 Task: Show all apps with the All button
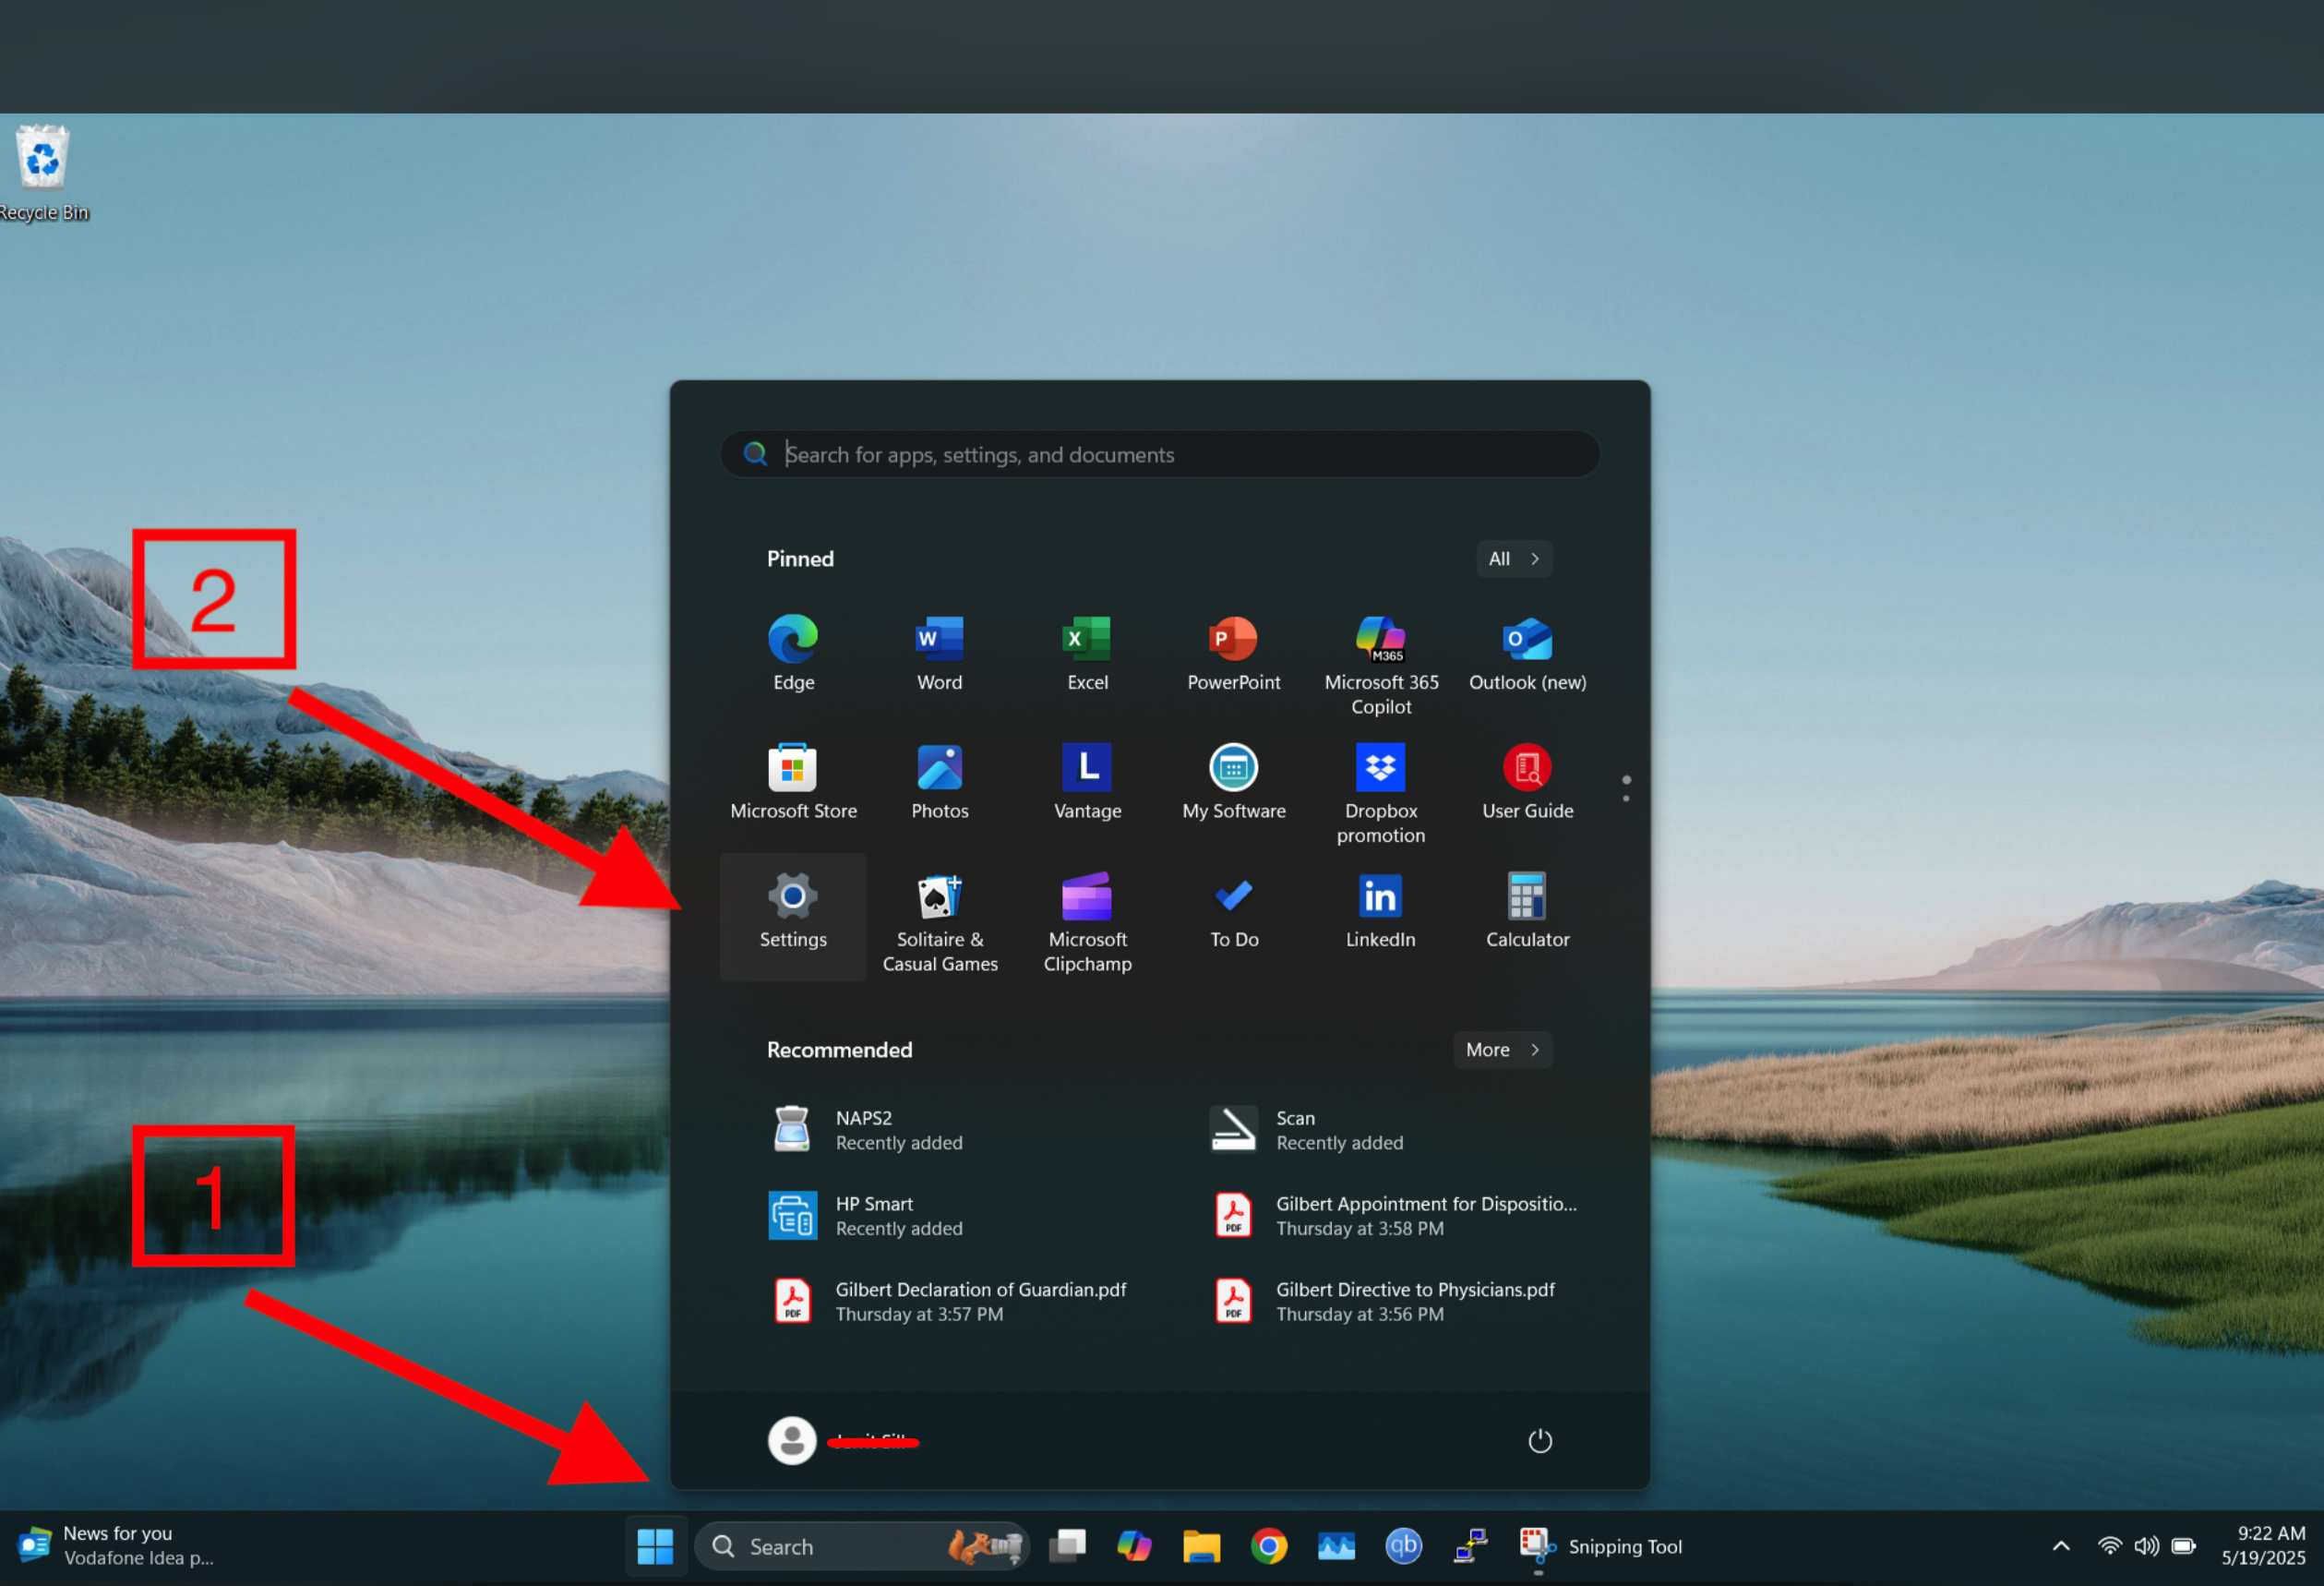click(1513, 559)
